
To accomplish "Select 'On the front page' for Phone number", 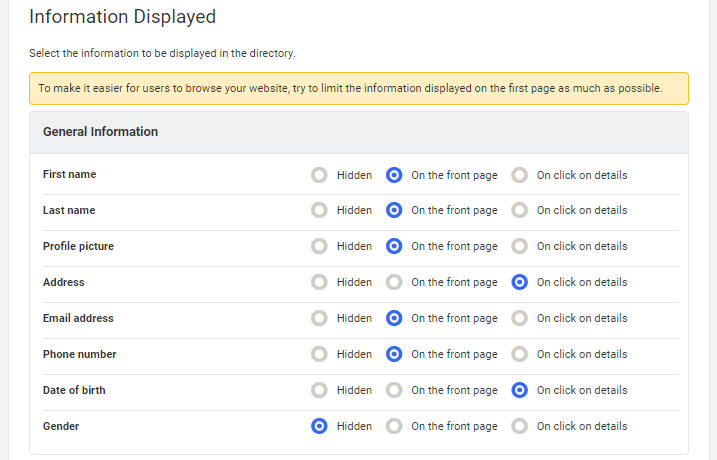I will 394,355.
